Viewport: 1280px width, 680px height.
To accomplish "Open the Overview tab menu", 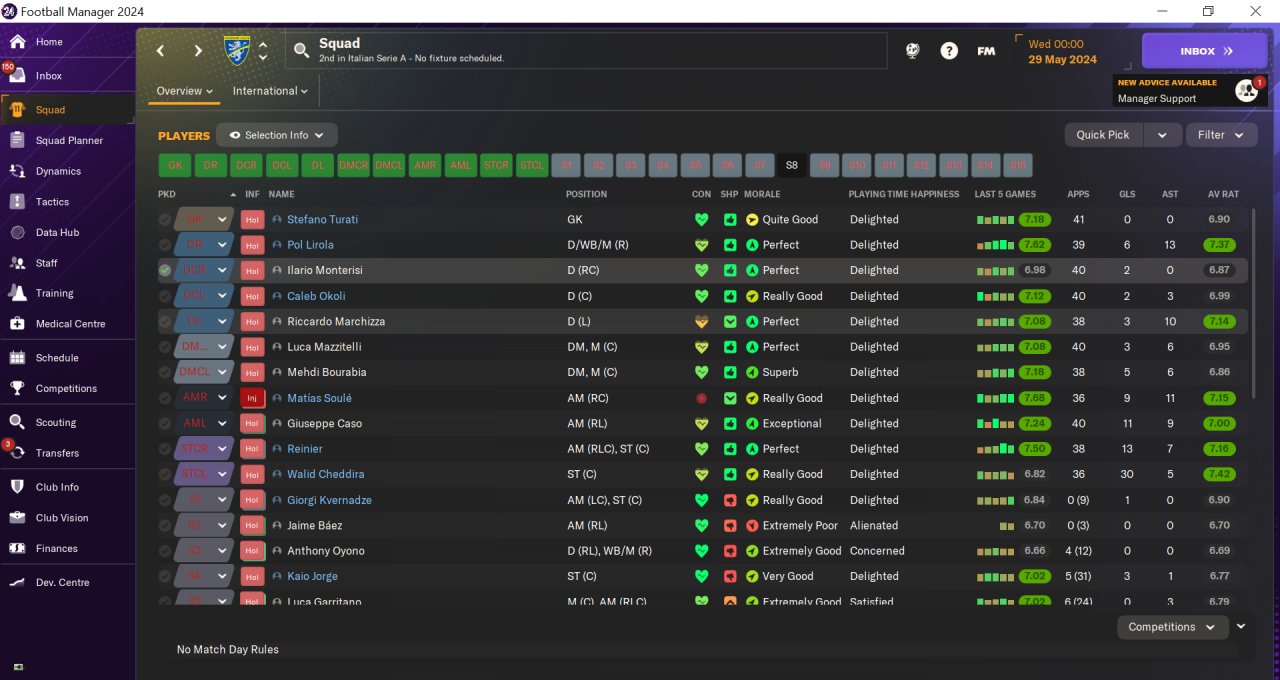I will [185, 91].
